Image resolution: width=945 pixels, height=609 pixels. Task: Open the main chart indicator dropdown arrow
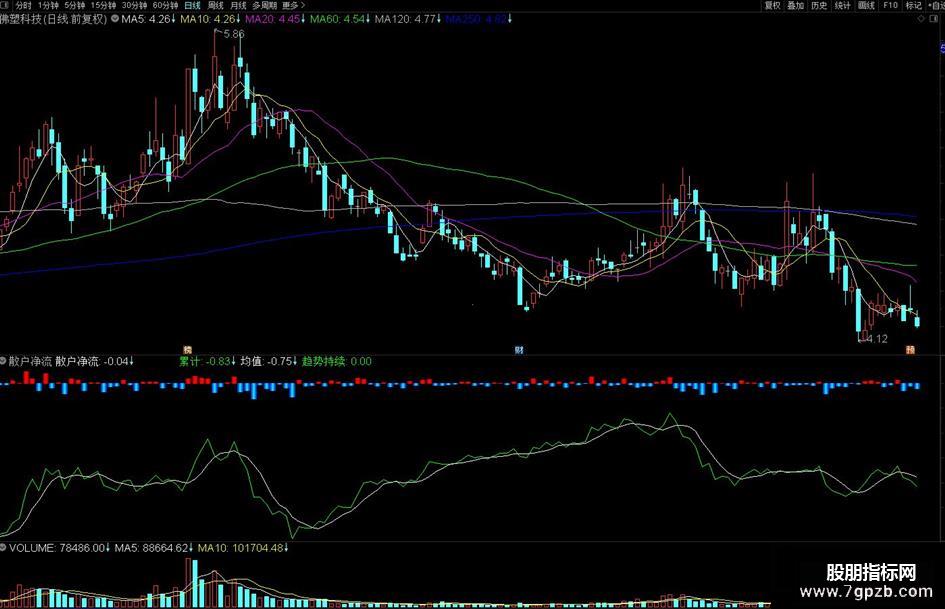click(115, 19)
